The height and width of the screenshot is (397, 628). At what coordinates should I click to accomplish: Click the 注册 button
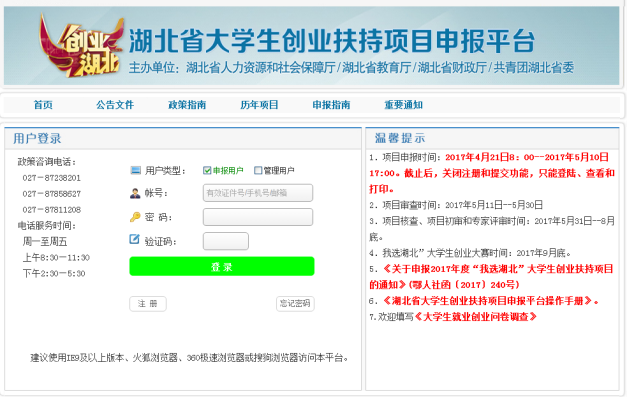coord(148,304)
